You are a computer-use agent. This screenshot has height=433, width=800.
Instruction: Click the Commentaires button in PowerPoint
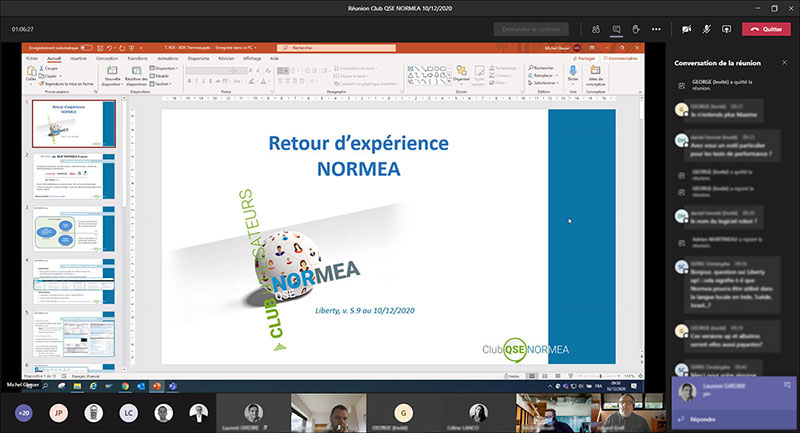point(620,59)
